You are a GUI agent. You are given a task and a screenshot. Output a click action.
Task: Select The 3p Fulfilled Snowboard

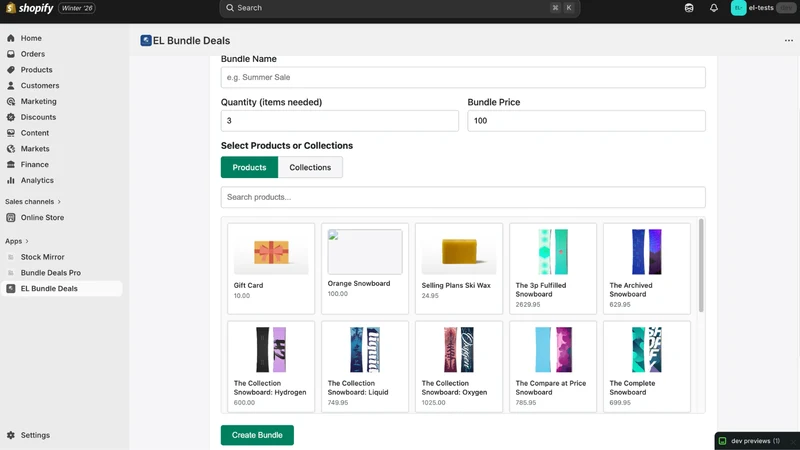coord(553,268)
